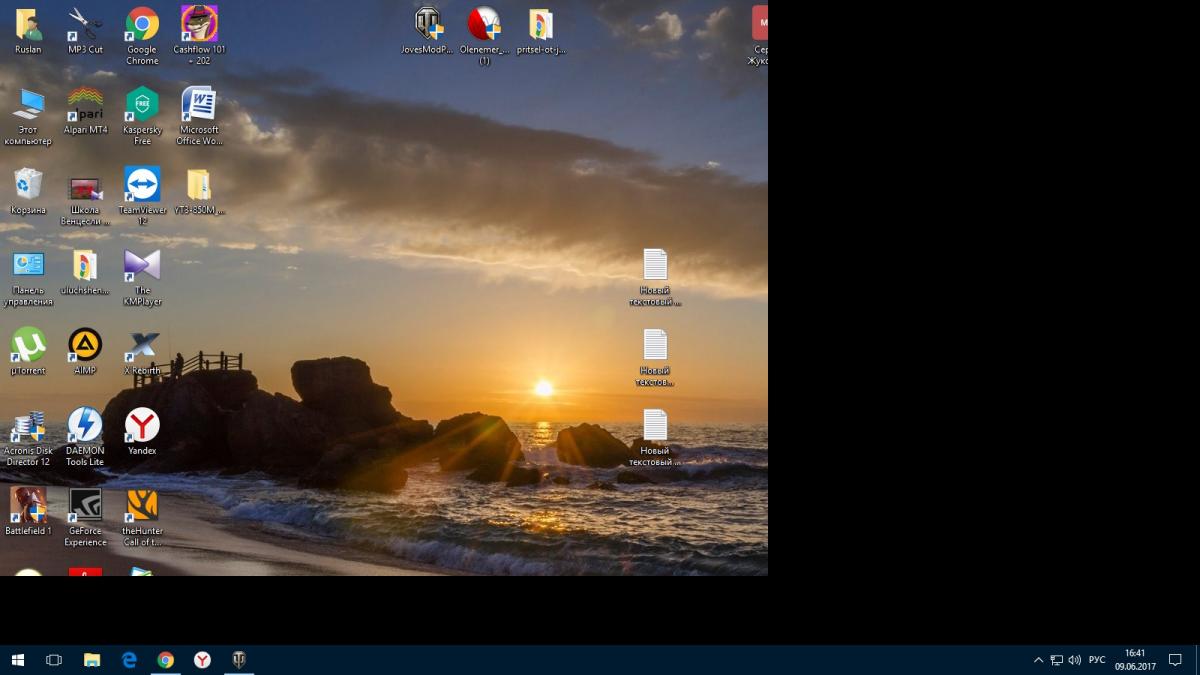
Task: Select the µTorrent desktop icon
Action: [x=28, y=346]
